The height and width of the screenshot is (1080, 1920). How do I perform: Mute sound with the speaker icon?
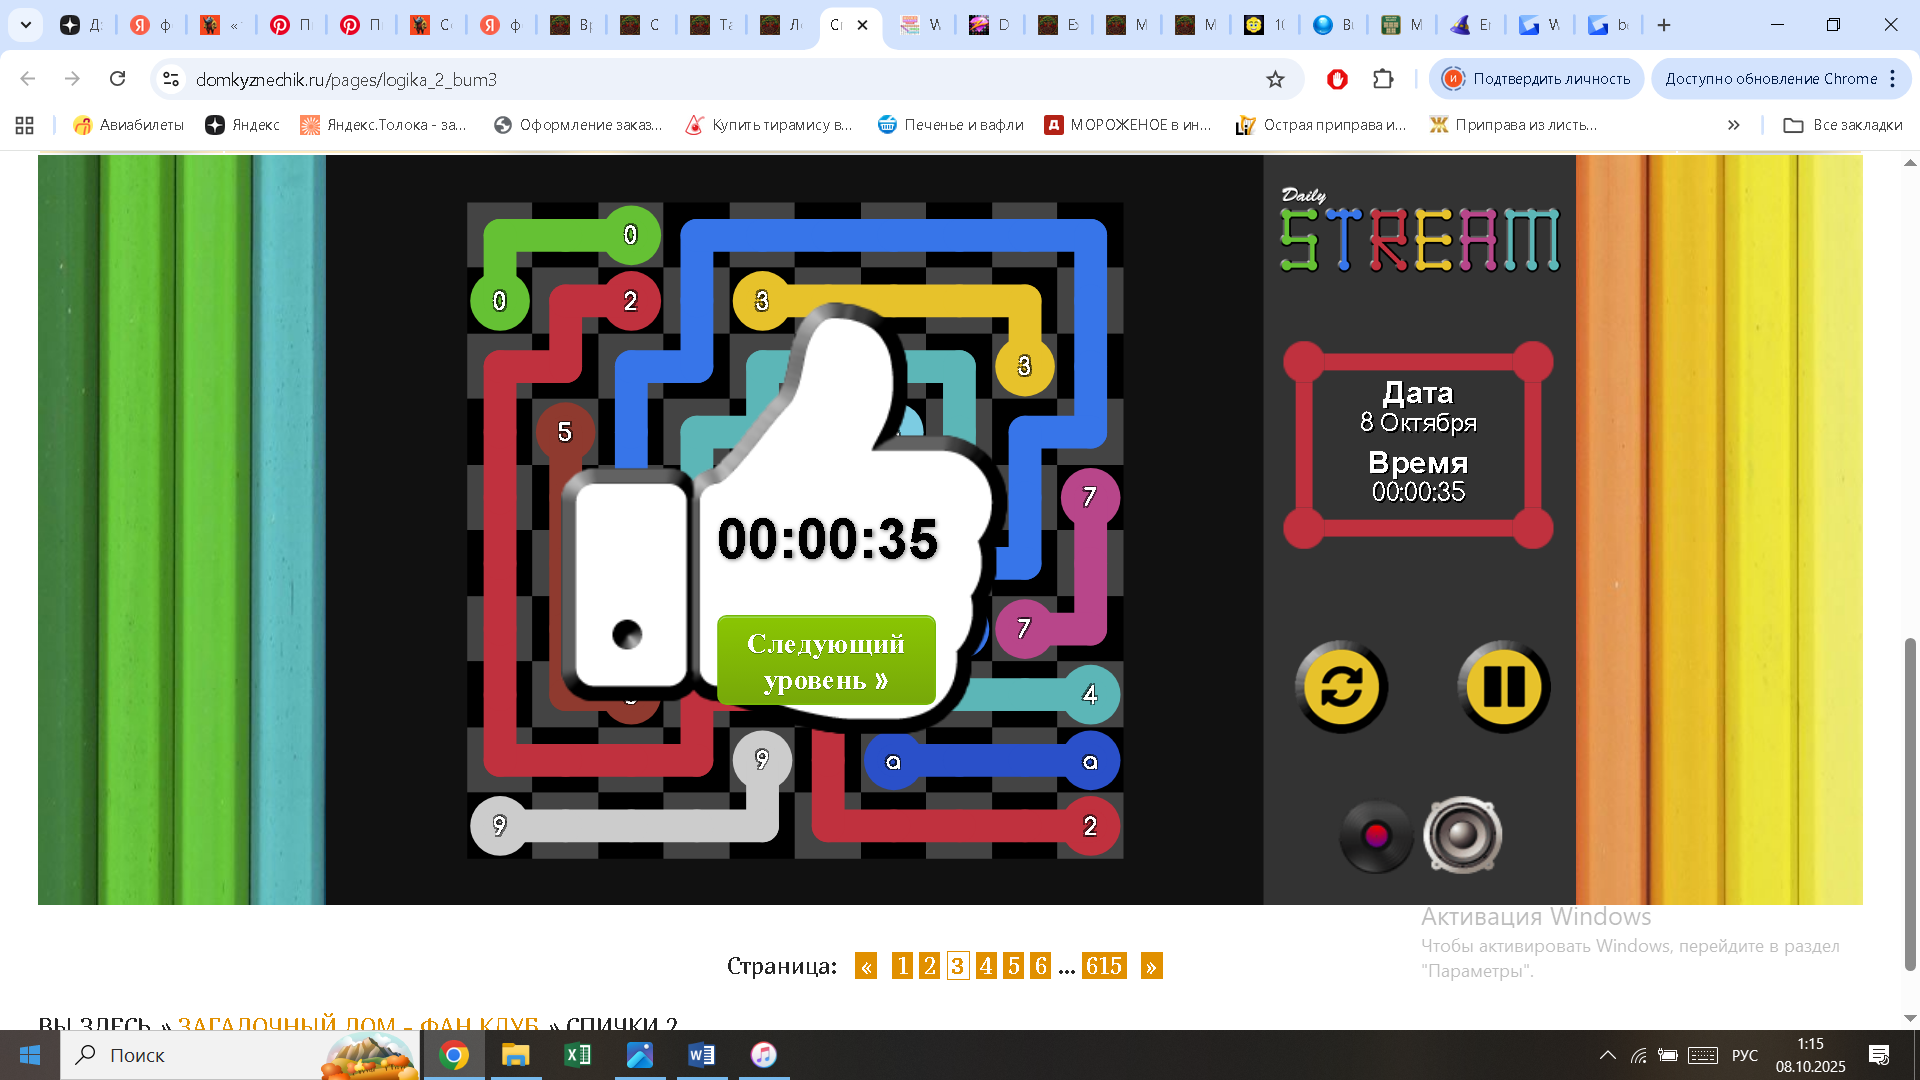pos(1462,836)
